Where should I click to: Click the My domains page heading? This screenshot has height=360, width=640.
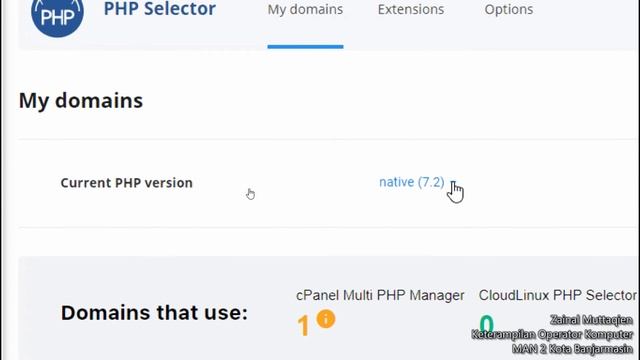[81, 101]
